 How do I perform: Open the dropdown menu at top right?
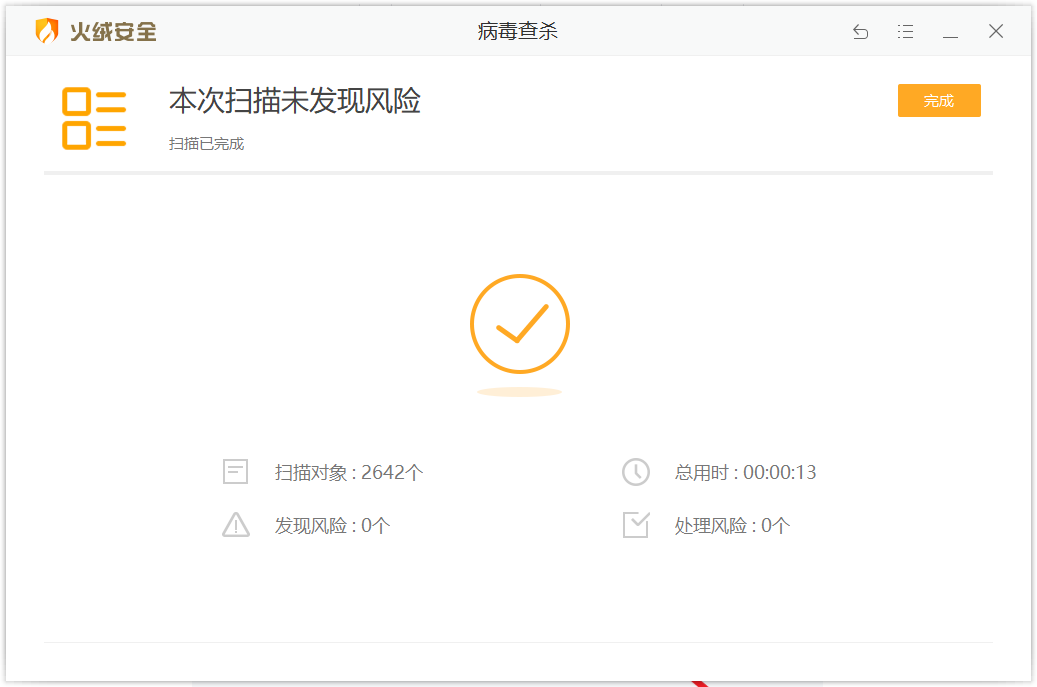coord(905,31)
